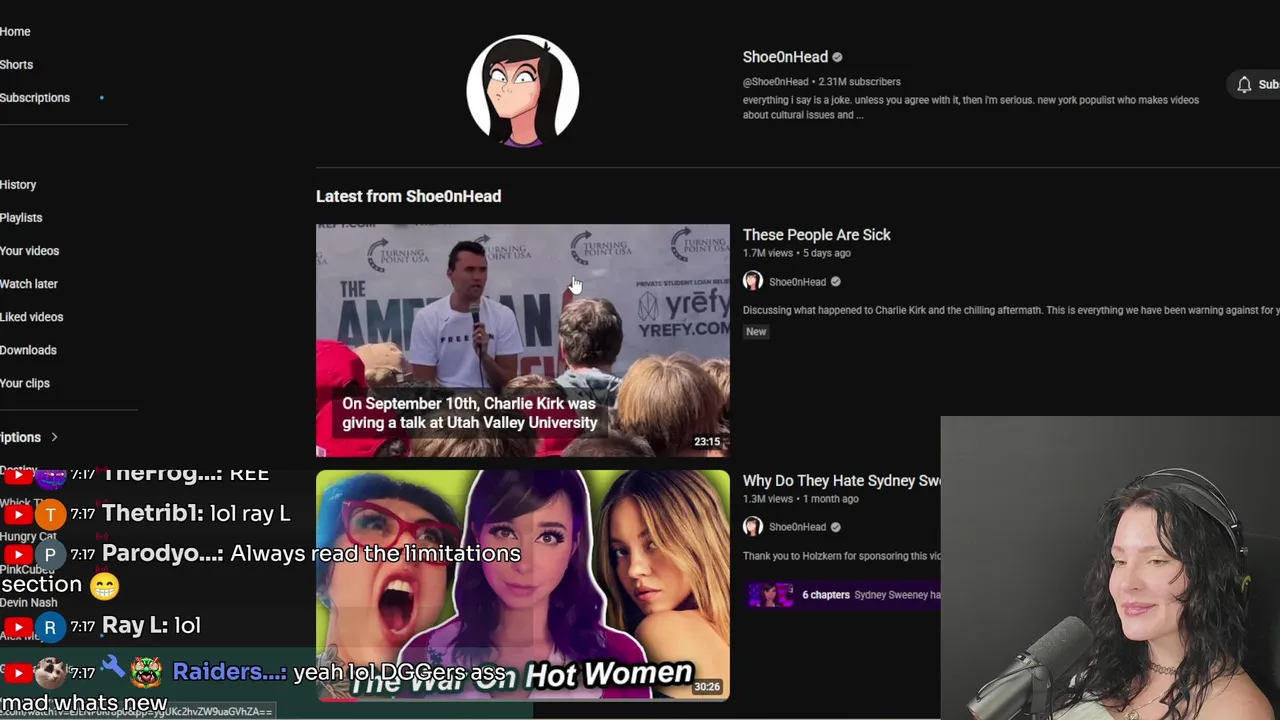The width and height of the screenshot is (1280, 720).
Task: Open Downloads in sidebar
Action: [28, 350]
